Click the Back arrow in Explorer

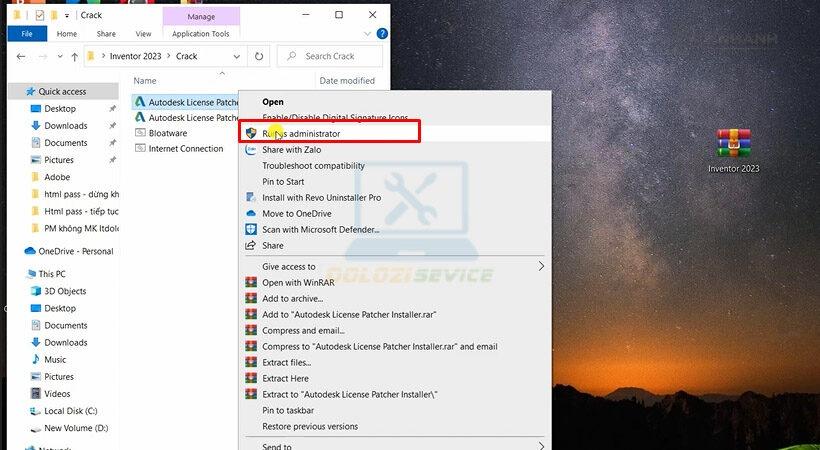(x=20, y=57)
